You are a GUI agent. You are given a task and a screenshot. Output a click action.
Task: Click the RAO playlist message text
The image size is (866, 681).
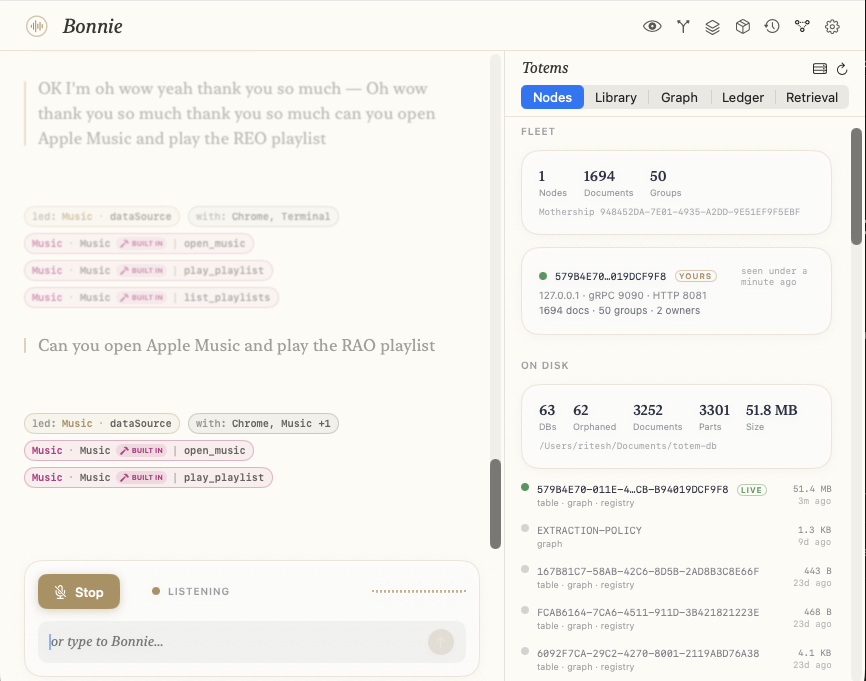point(236,346)
